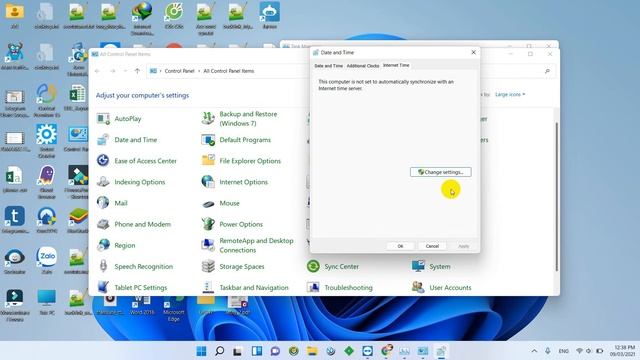Open Default Programs icon
This screenshot has width=640, height=360.
[x=208, y=140]
